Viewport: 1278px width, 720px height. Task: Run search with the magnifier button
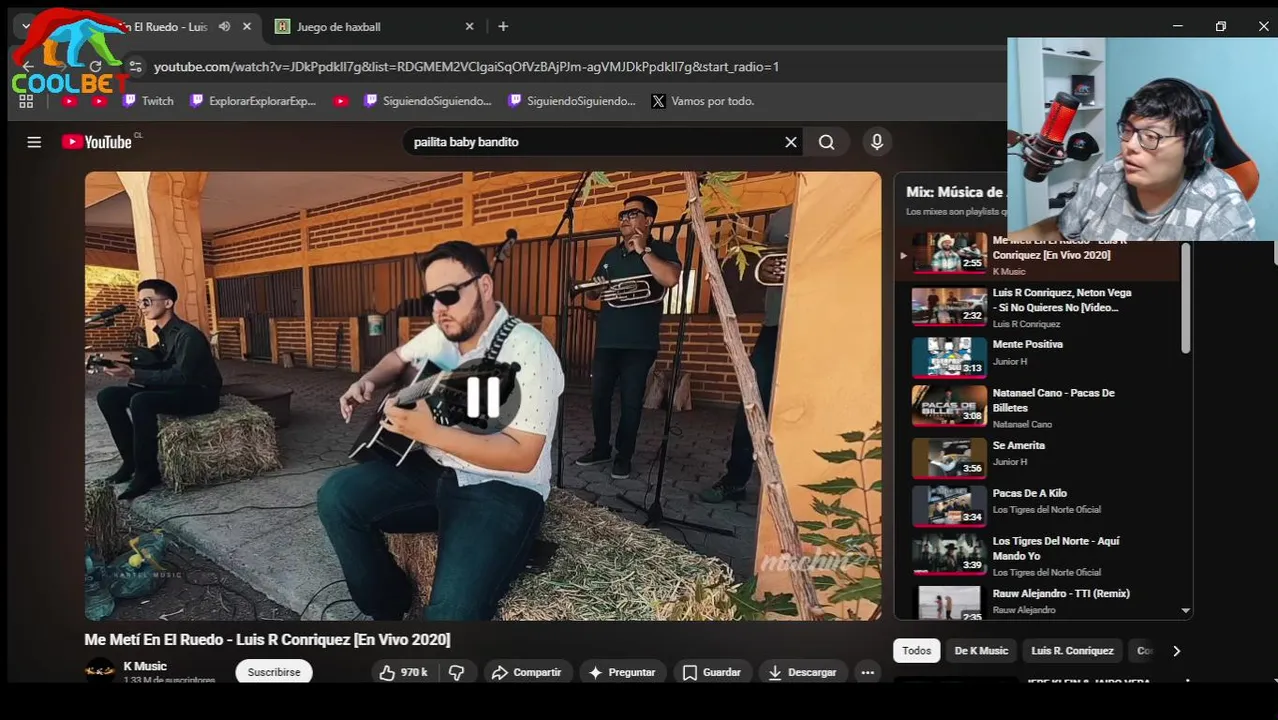827,142
